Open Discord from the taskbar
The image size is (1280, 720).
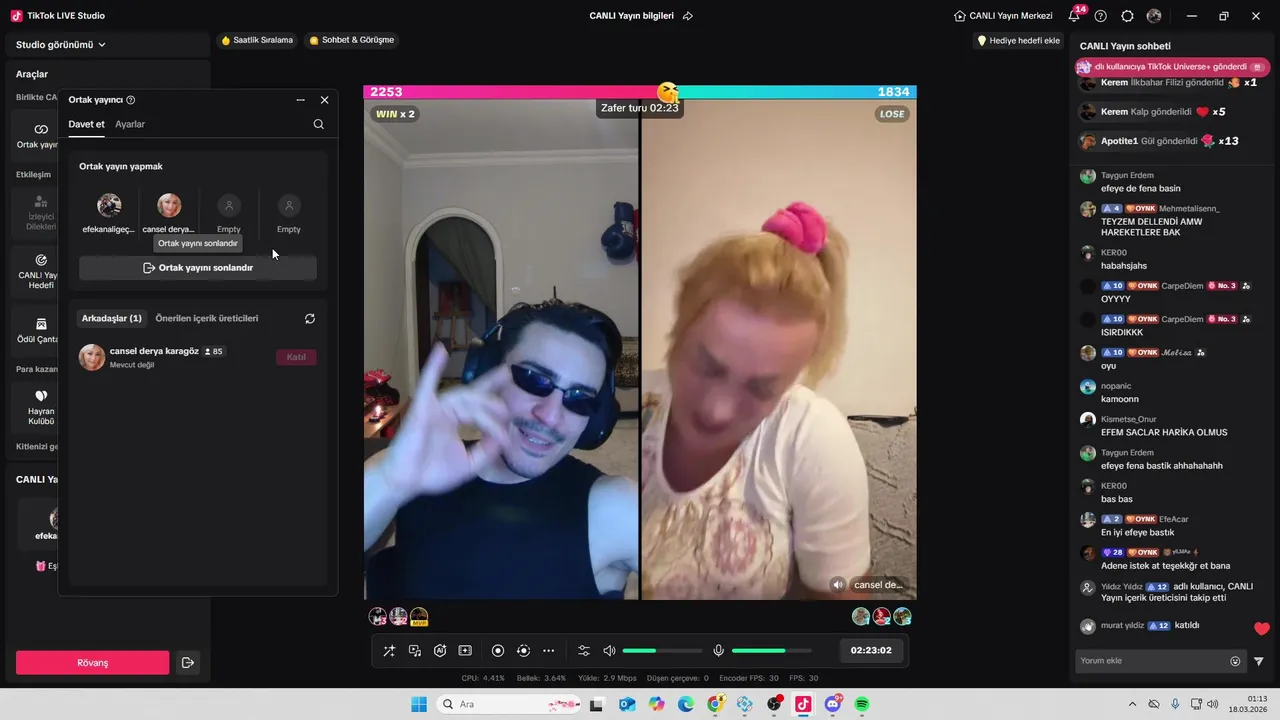coord(833,704)
